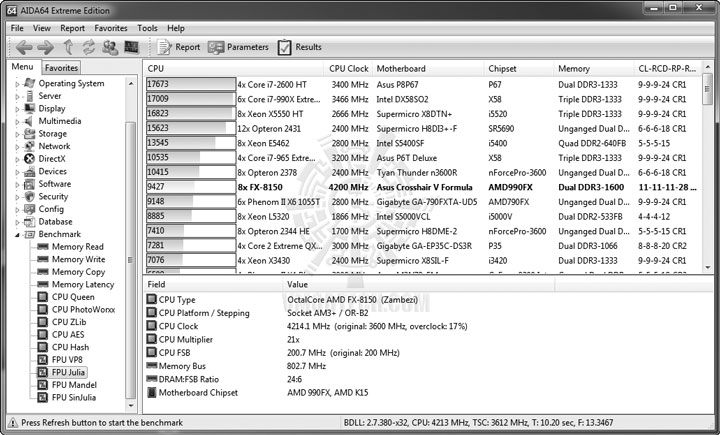Sort by Memory column header
The image size is (720, 435).
click(x=594, y=68)
